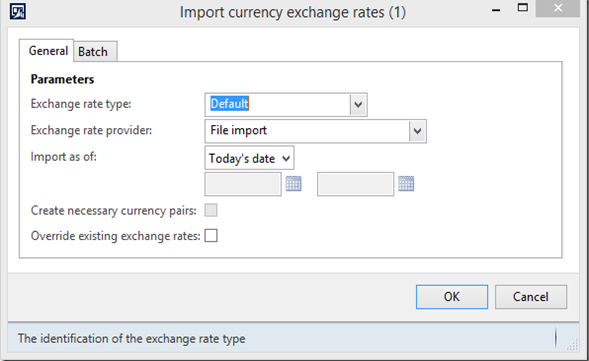The image size is (589, 361).
Task: Click the first disabled date input field
Action: pos(243,184)
